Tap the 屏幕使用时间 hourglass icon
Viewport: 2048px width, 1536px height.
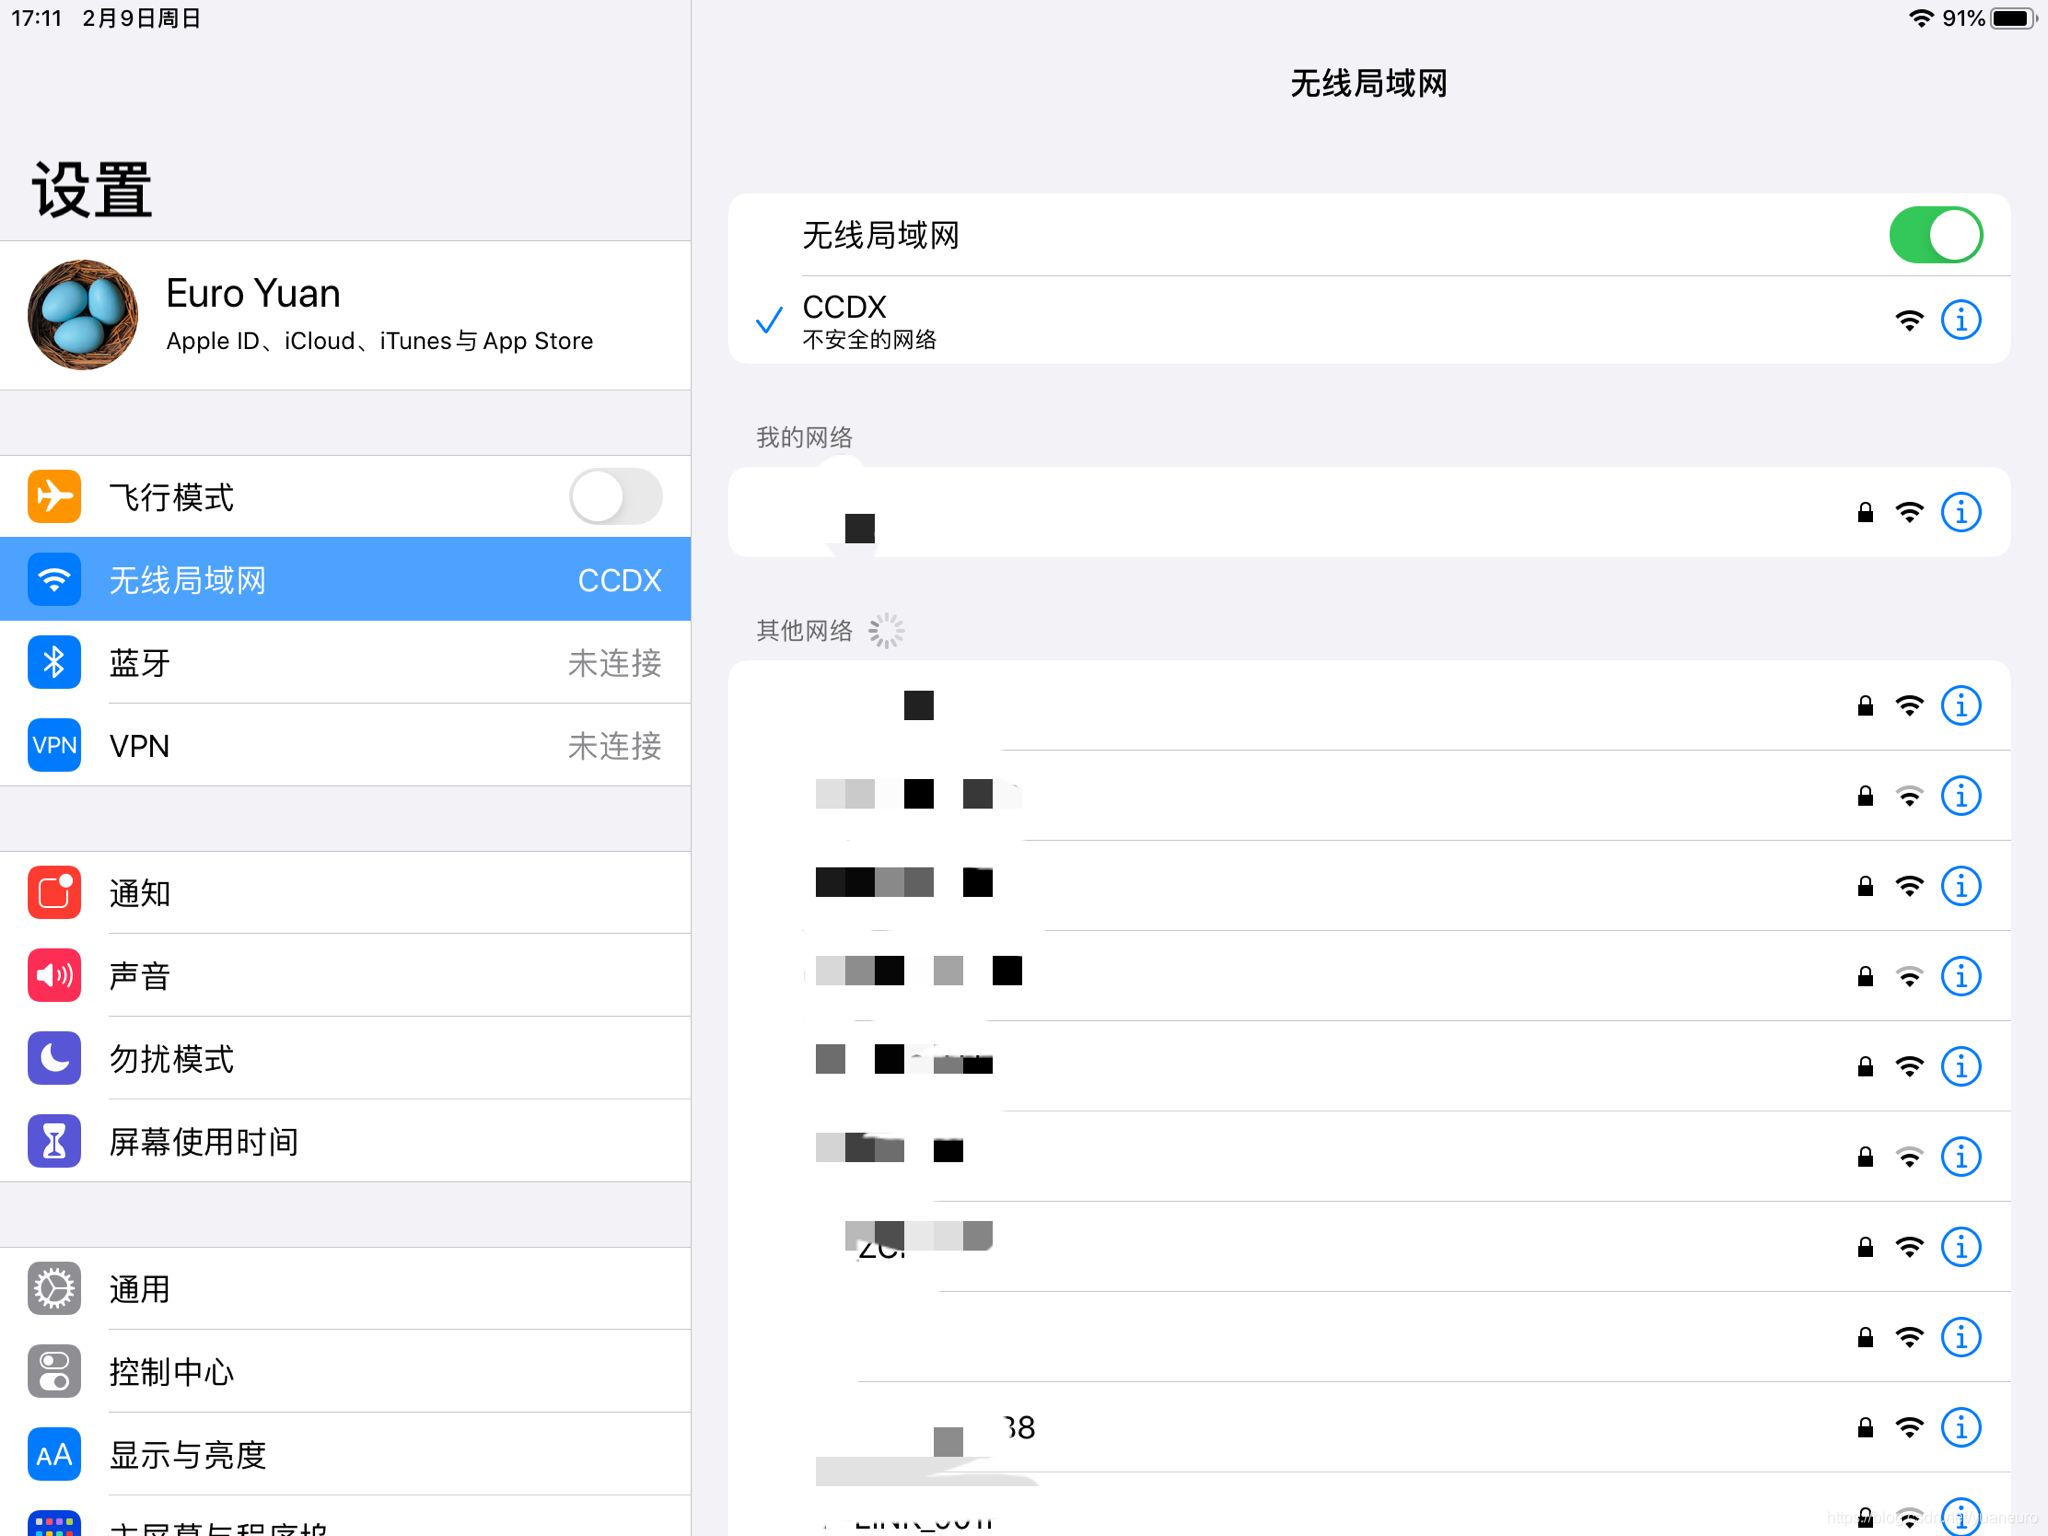[x=54, y=1141]
